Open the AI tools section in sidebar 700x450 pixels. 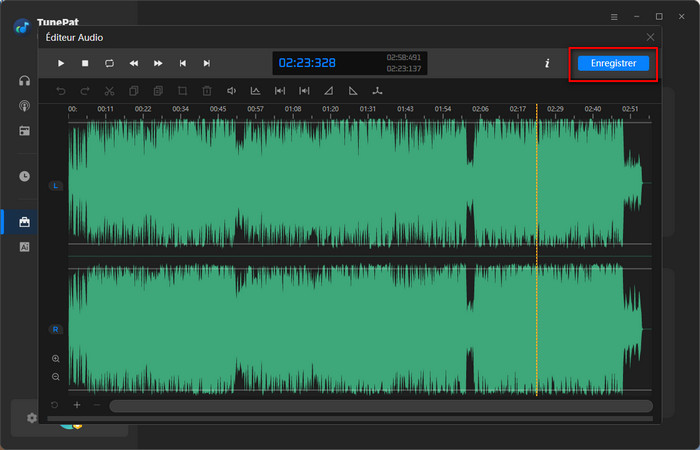click(x=25, y=247)
